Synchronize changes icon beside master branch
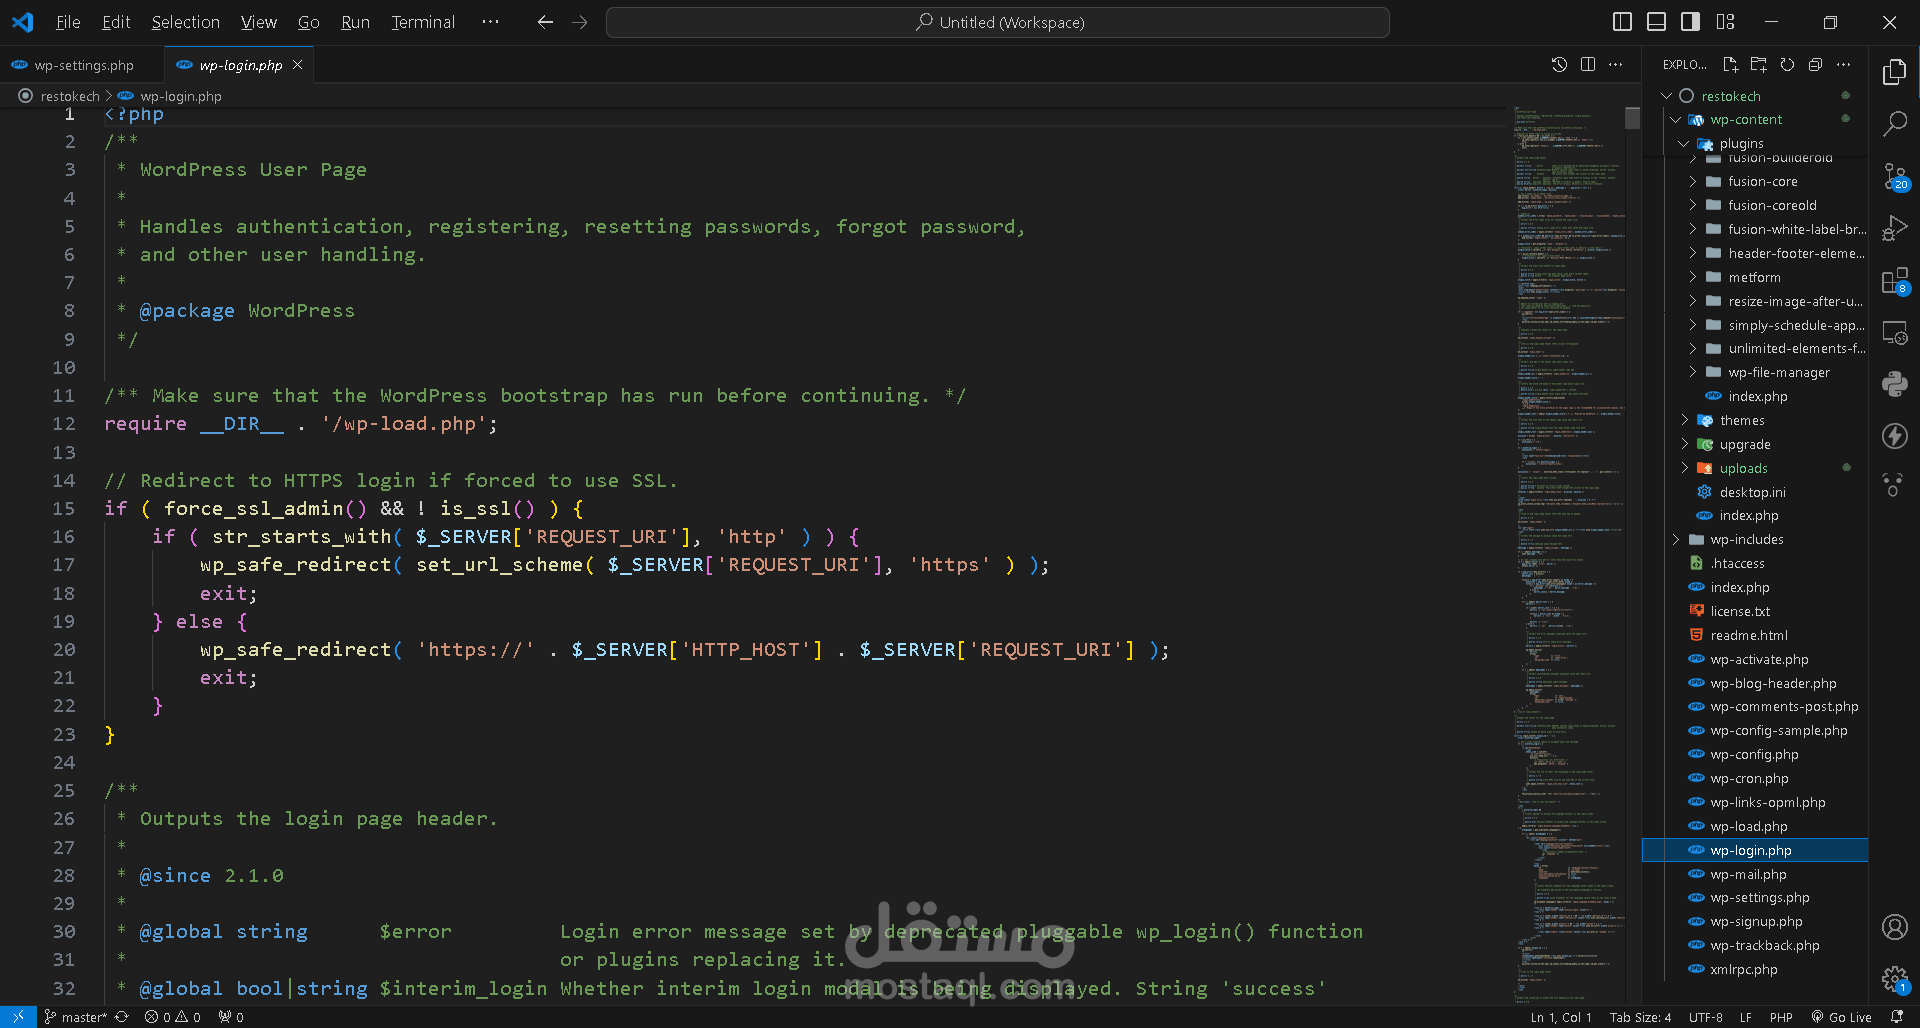Viewport: 1920px width, 1028px height. [x=122, y=1017]
